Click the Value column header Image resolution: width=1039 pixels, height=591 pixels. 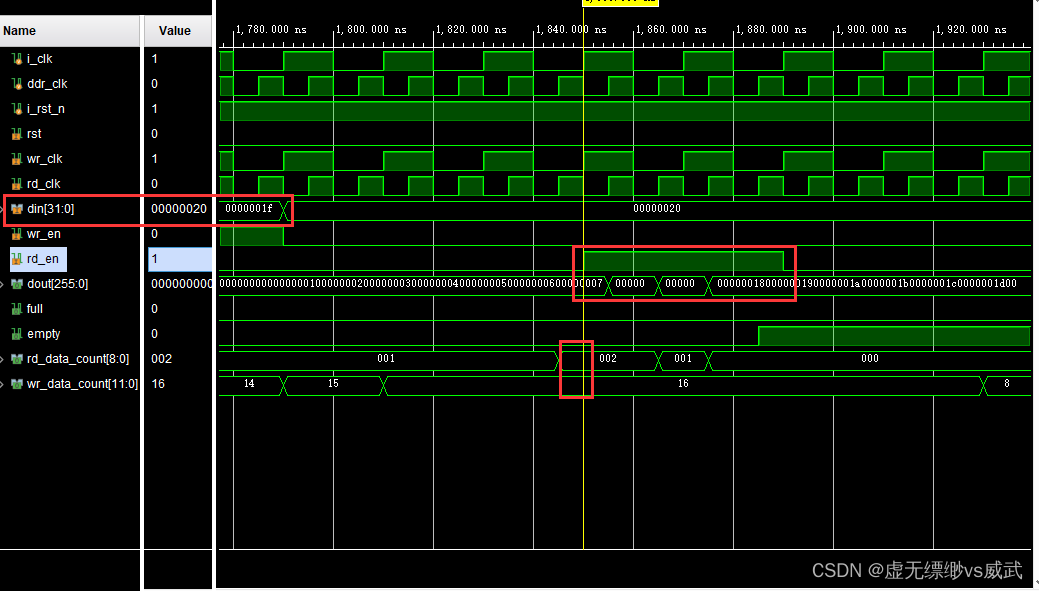coord(177,31)
